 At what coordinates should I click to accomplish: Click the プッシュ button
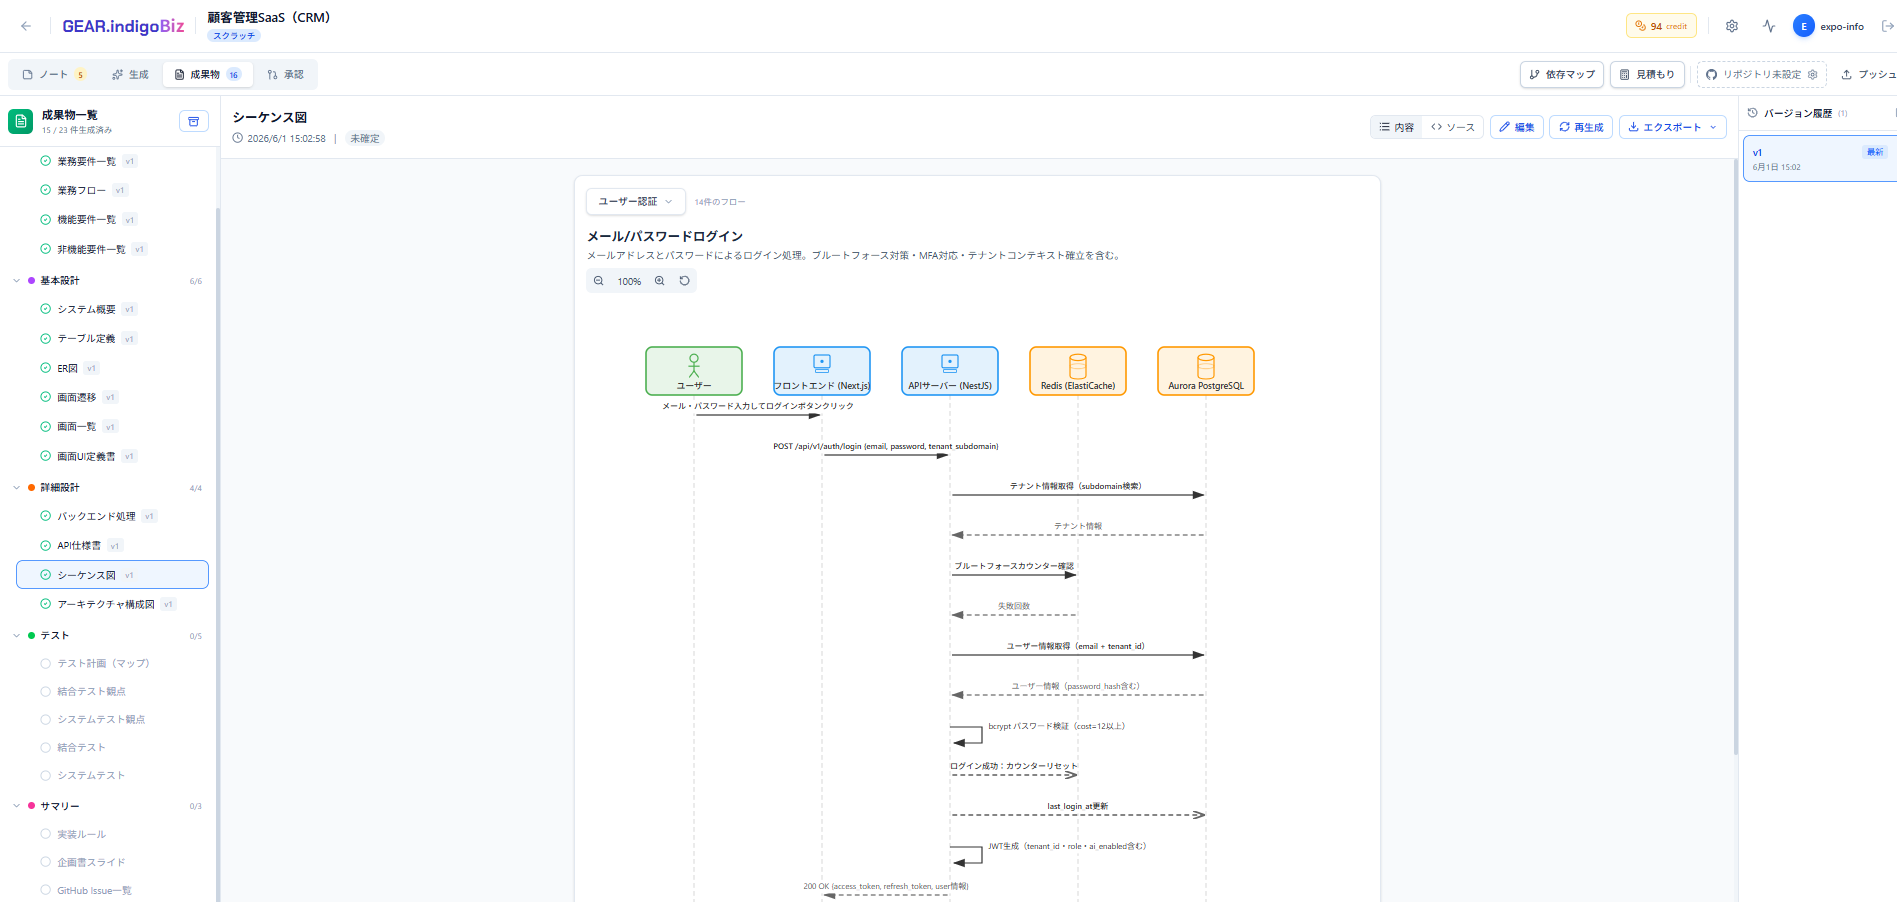click(1867, 74)
